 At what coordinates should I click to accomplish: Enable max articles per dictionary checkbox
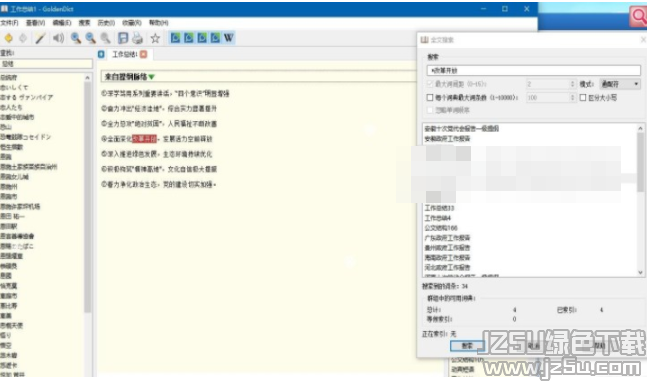tap(430, 98)
